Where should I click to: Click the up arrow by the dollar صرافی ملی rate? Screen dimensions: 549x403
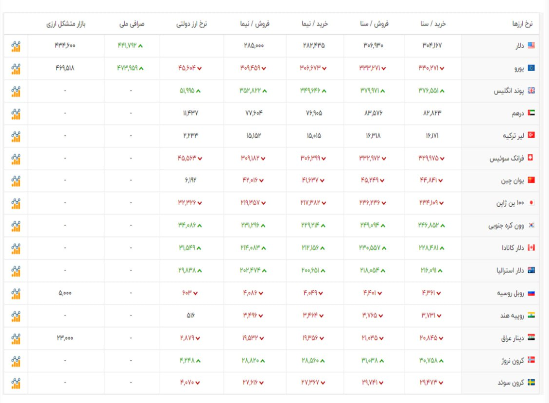point(140,46)
